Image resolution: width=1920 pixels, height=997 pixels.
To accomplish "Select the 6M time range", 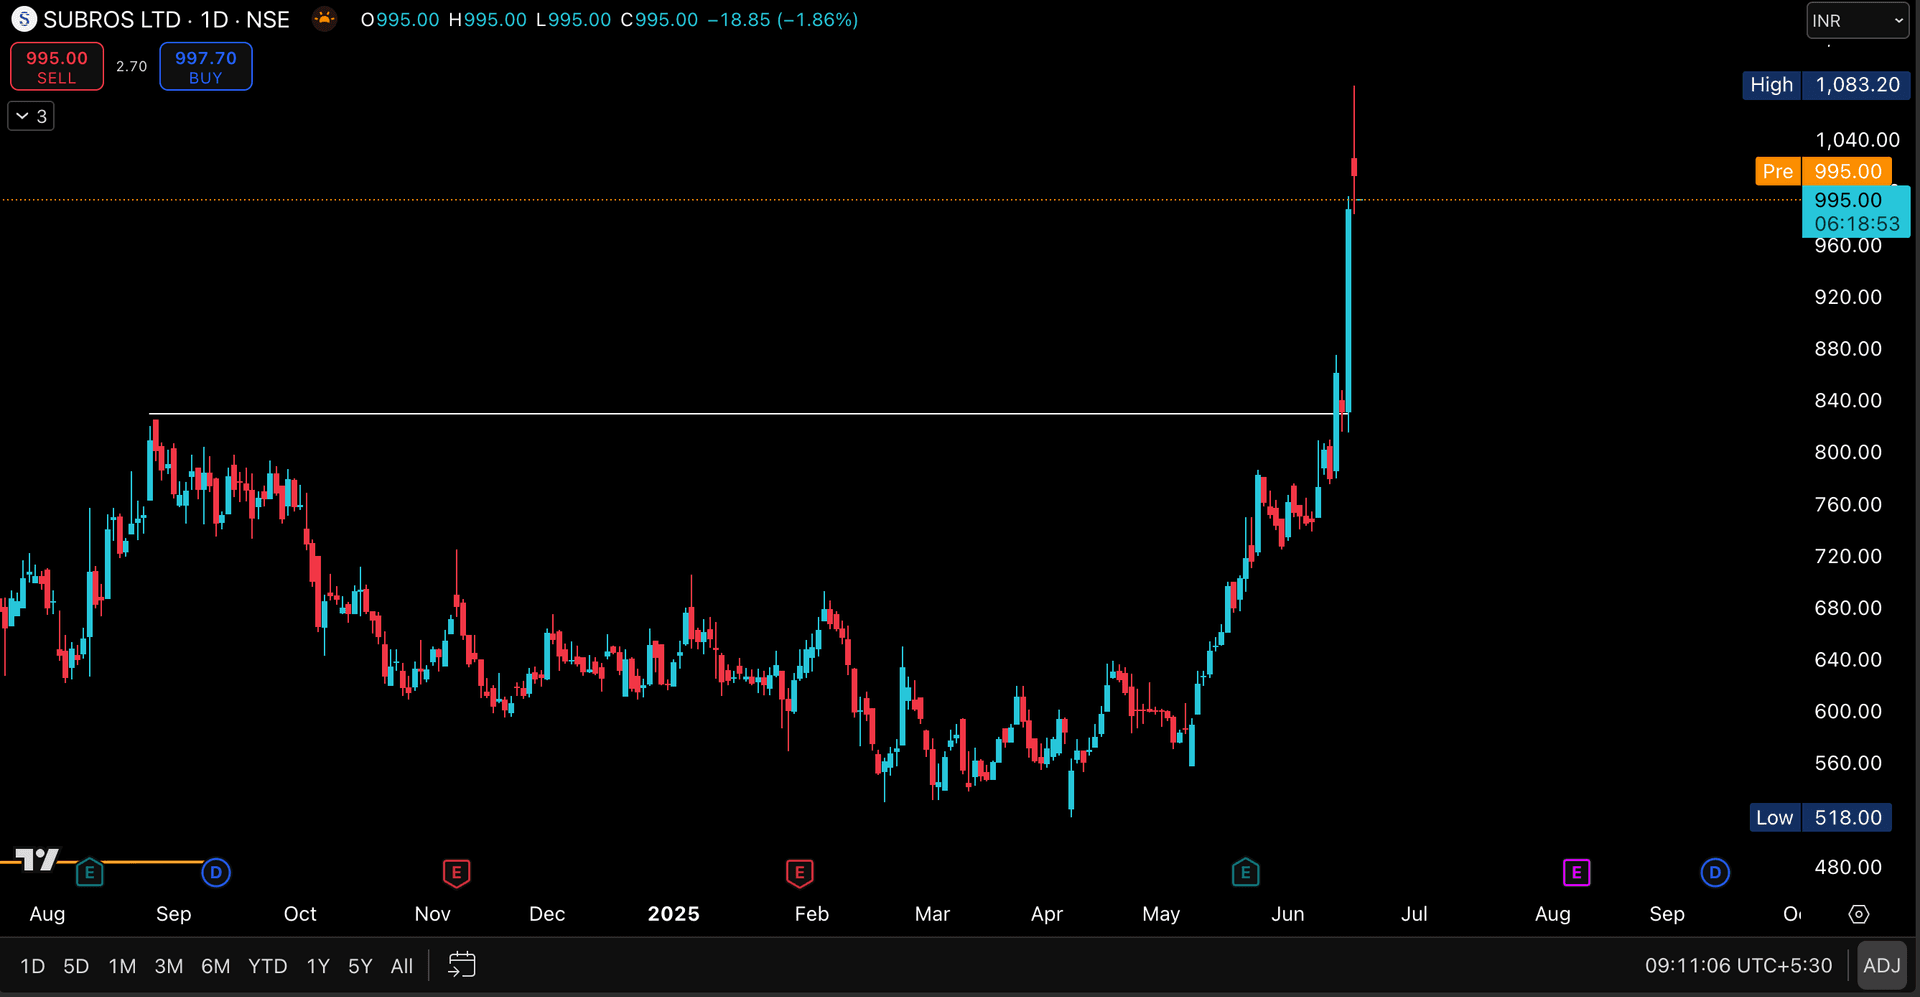I will [x=216, y=966].
